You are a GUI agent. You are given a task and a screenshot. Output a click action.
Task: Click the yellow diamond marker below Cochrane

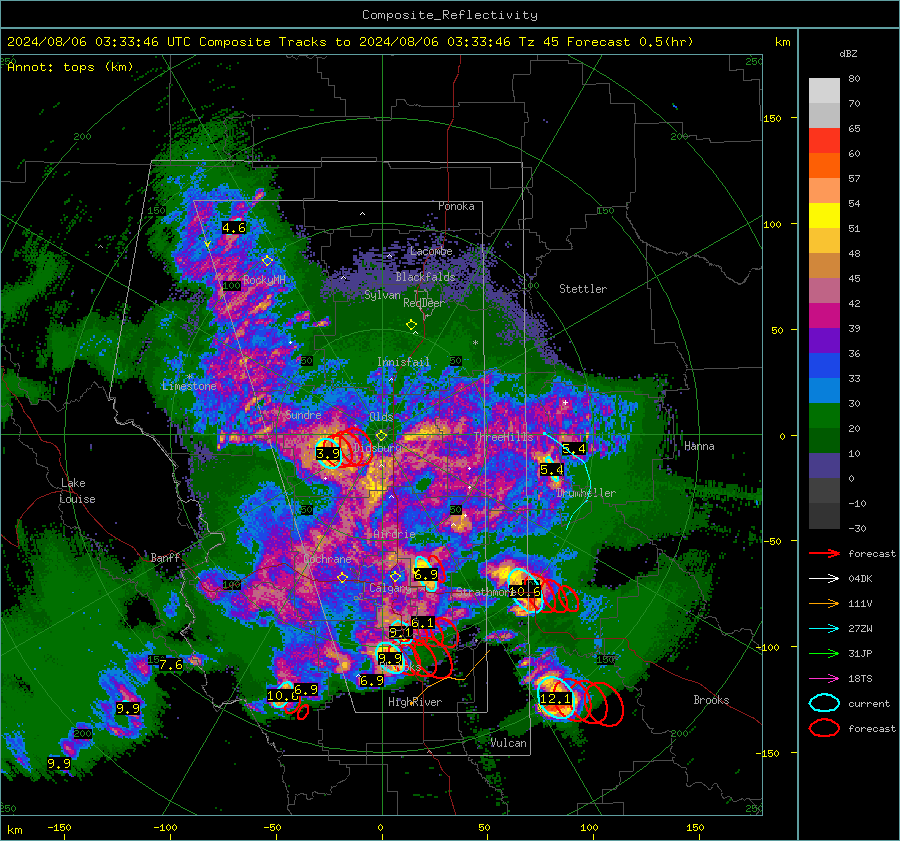point(343,578)
